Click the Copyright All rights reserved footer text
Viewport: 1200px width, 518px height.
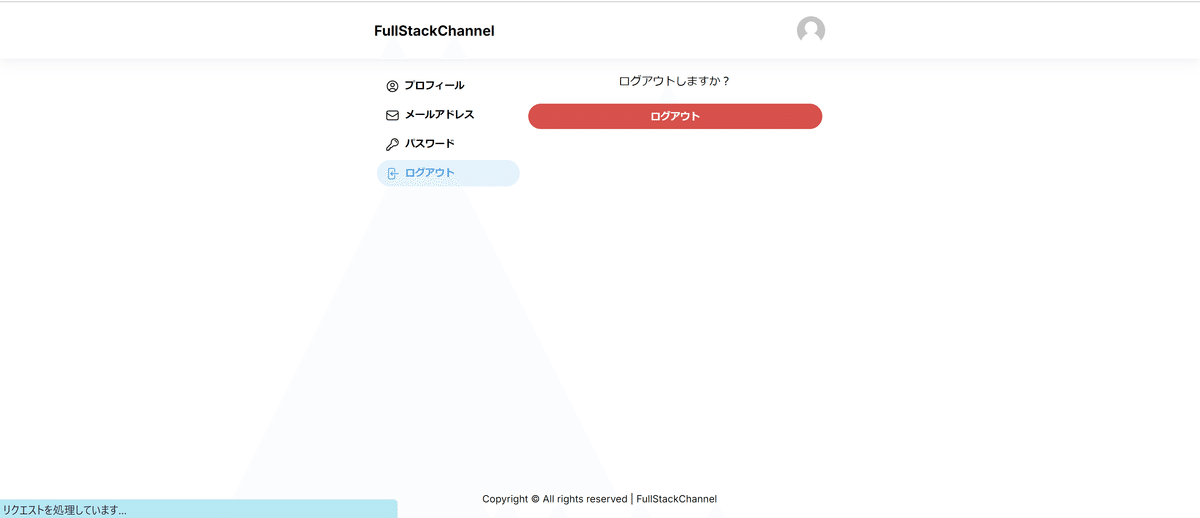600,499
